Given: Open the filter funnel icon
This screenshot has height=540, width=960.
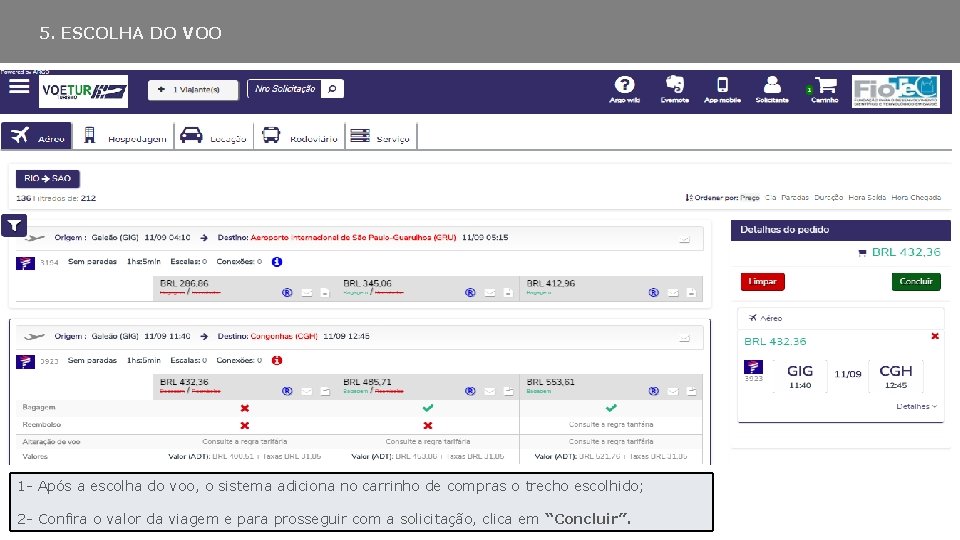Looking at the screenshot, I should [13, 225].
